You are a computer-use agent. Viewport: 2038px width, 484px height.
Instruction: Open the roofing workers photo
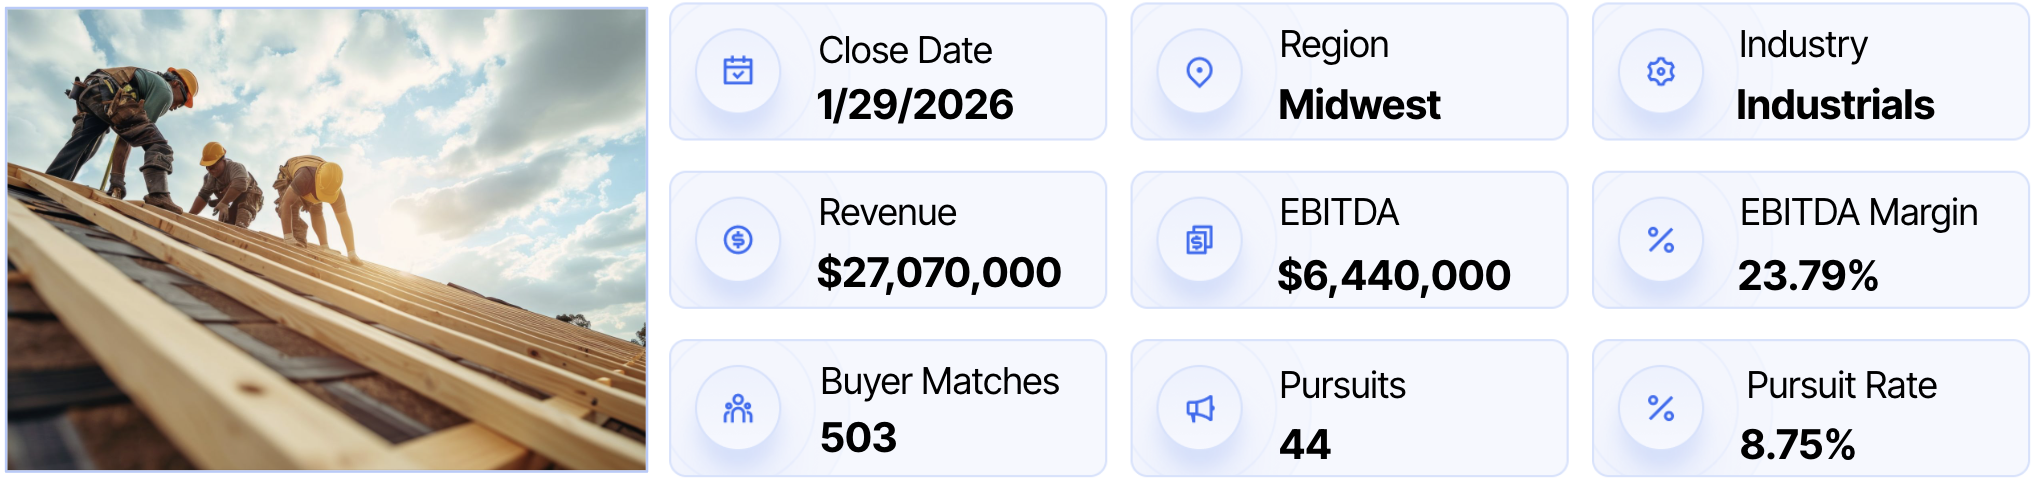(x=327, y=239)
